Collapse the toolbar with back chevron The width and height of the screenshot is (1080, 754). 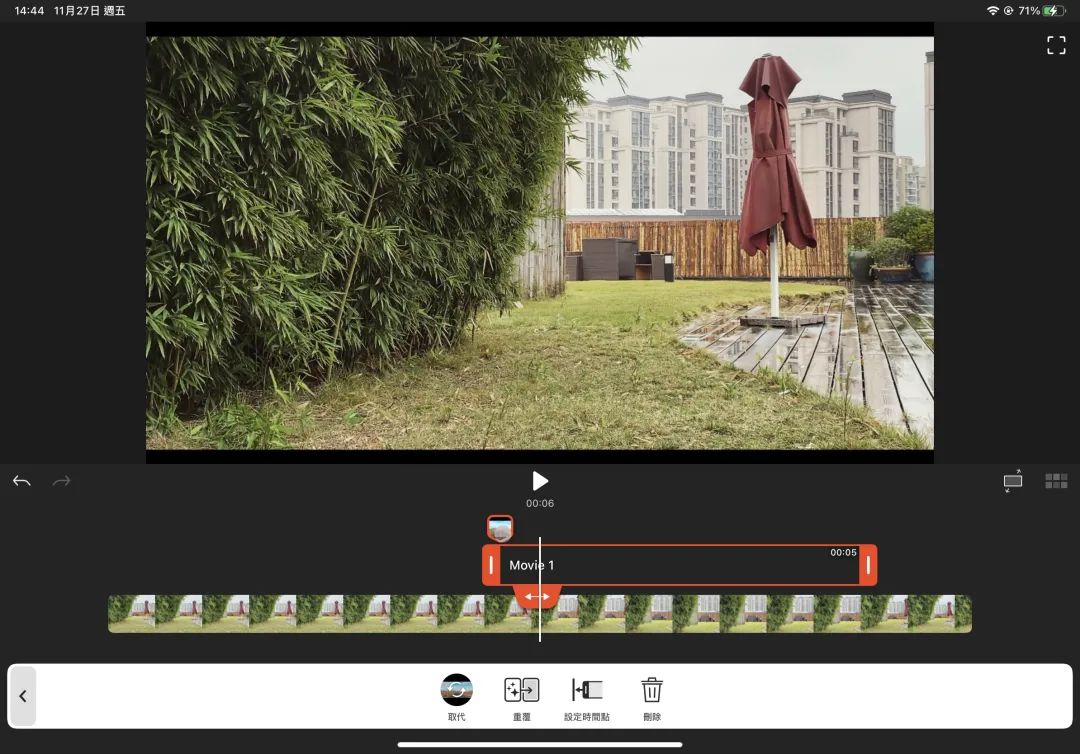click(23, 696)
